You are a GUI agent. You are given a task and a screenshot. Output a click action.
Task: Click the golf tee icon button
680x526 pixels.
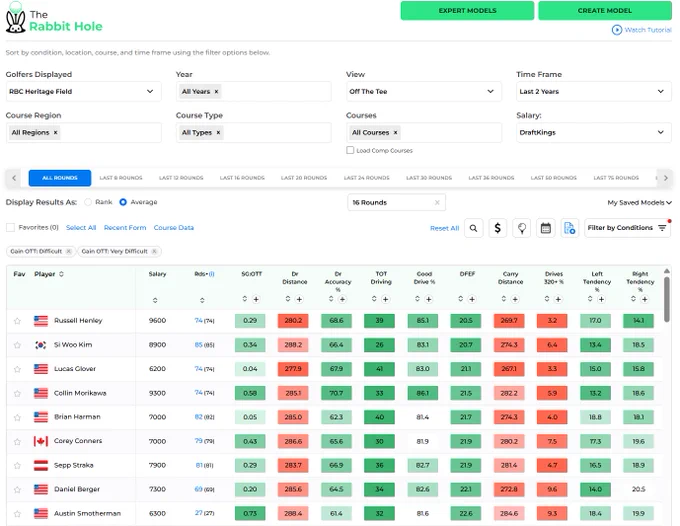click(522, 228)
